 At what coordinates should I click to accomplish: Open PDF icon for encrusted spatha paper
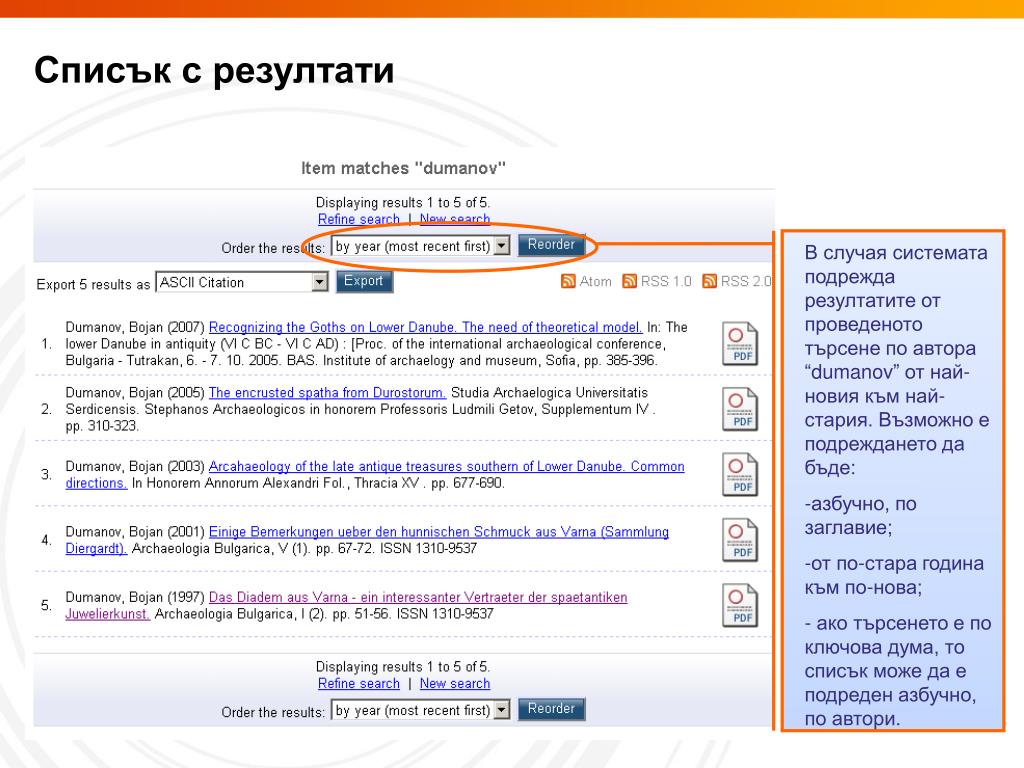click(x=740, y=409)
